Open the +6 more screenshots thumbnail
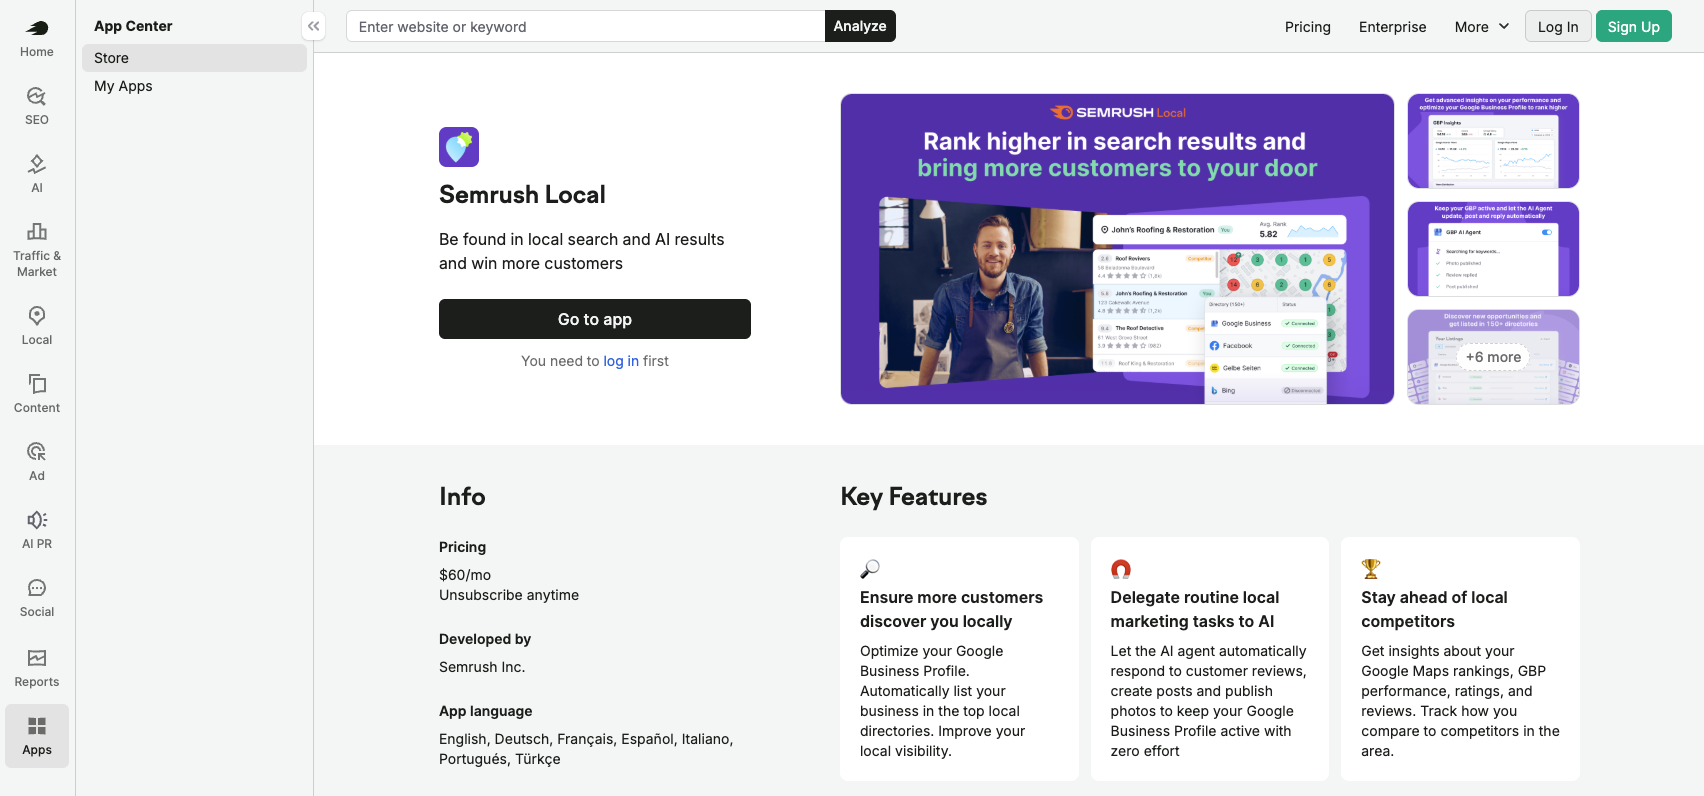This screenshot has height=796, width=1704. 1493,357
